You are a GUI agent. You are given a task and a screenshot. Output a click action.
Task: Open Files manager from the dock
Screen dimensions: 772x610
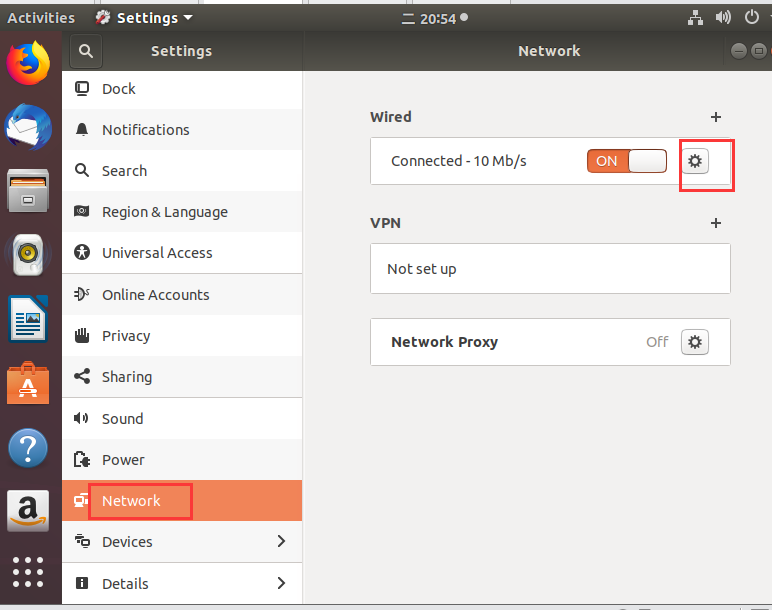(x=28, y=191)
